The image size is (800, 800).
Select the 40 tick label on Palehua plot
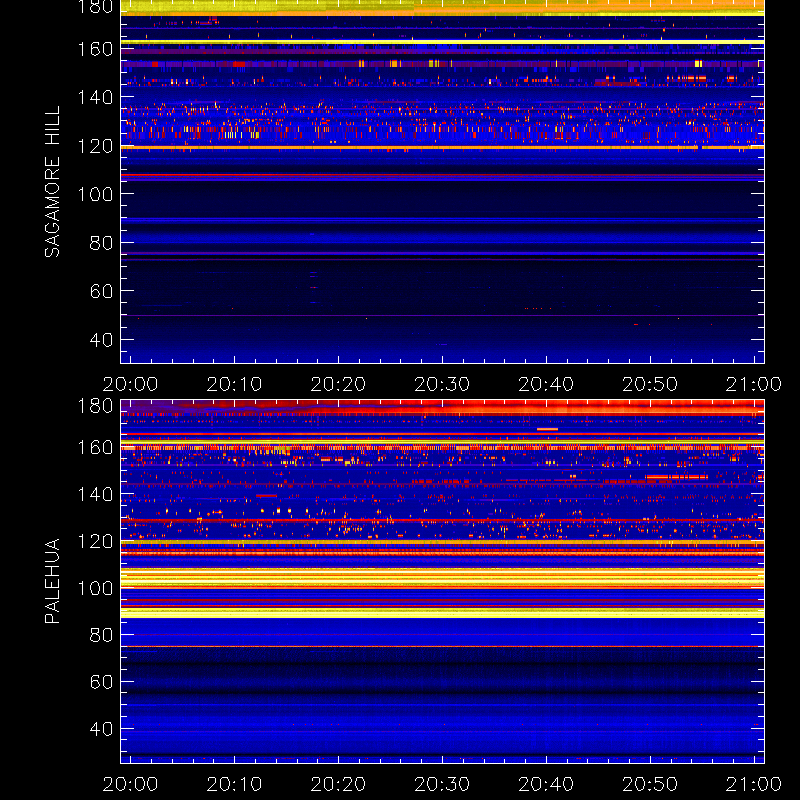point(101,729)
